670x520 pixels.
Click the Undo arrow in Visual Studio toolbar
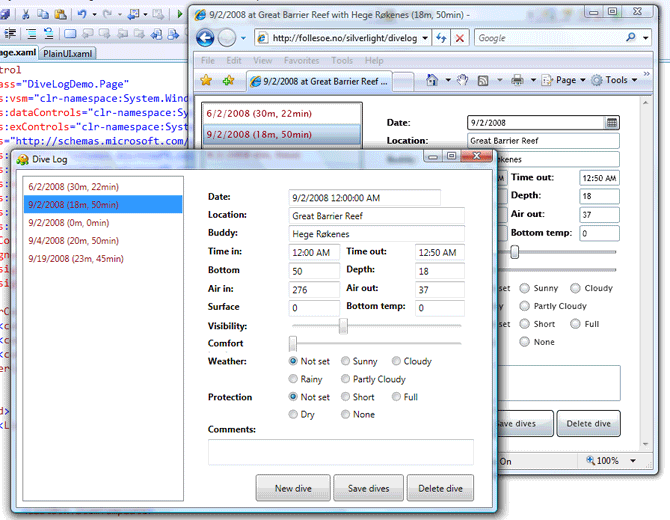(x=82, y=14)
